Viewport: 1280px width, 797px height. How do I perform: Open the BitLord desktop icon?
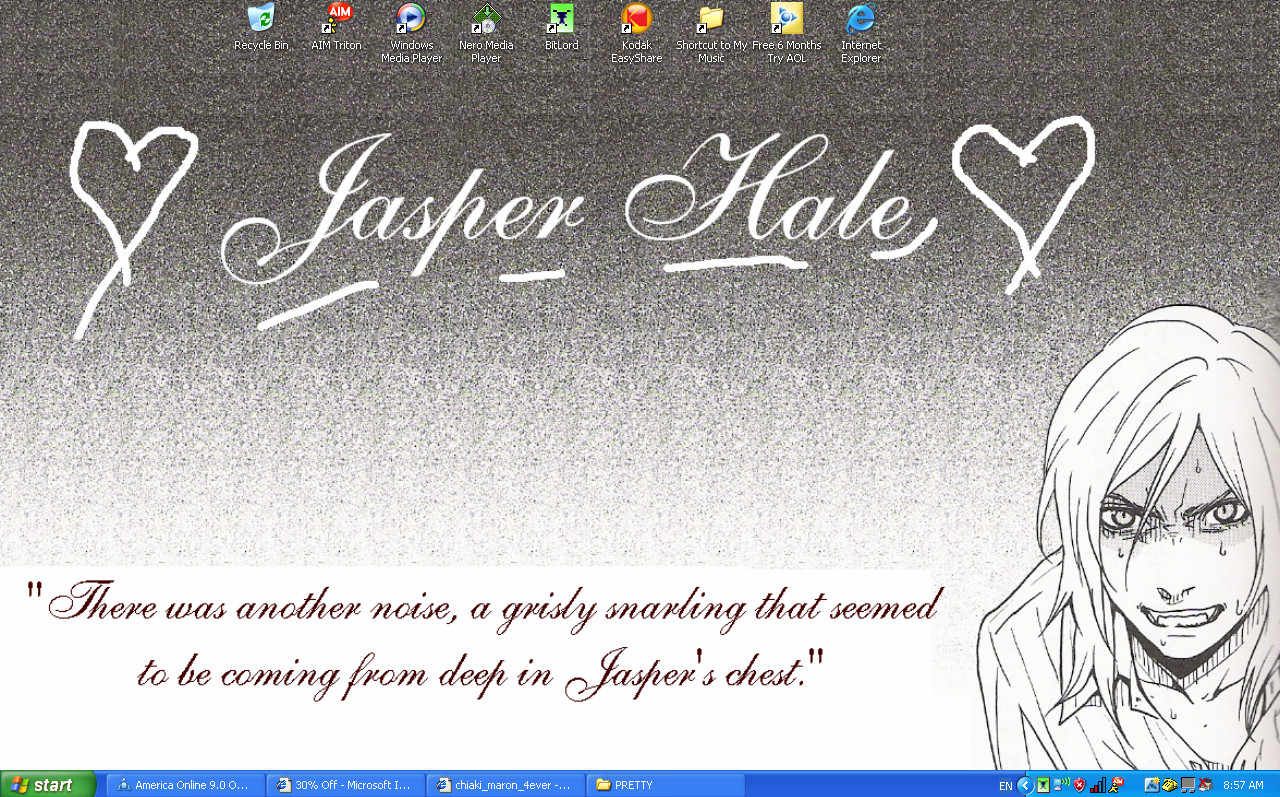pyautogui.click(x=561, y=19)
